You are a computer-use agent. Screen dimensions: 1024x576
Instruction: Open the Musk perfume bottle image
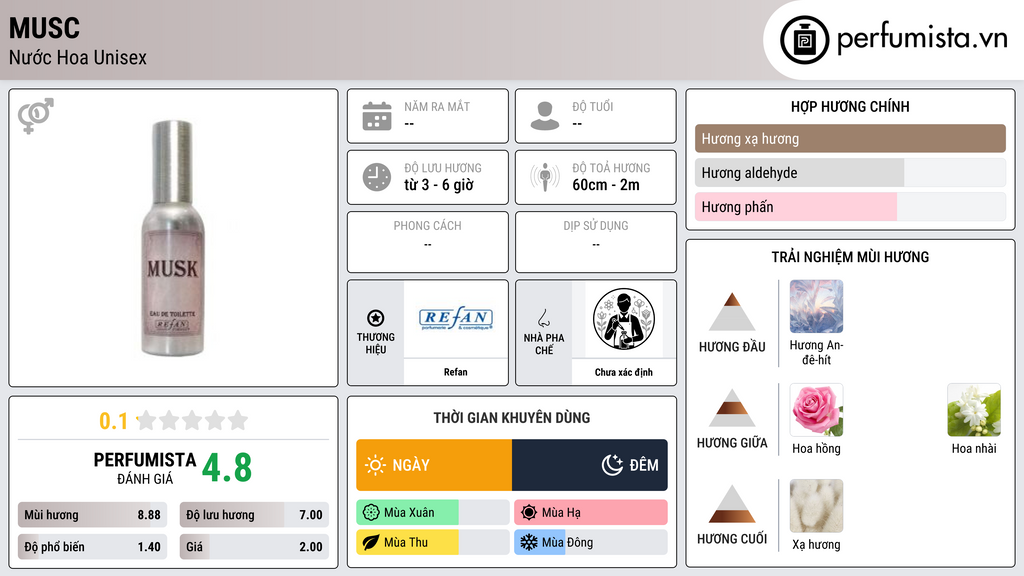tap(172, 238)
